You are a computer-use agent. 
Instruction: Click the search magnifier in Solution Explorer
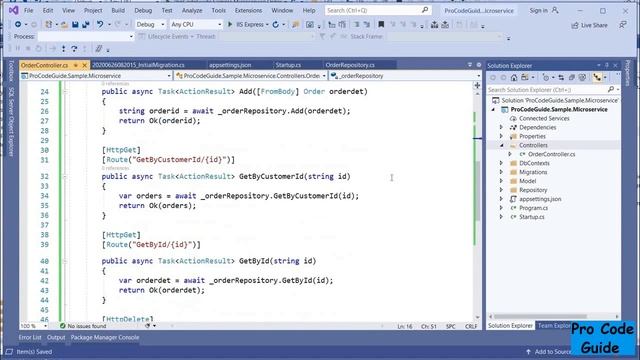pos(611,89)
